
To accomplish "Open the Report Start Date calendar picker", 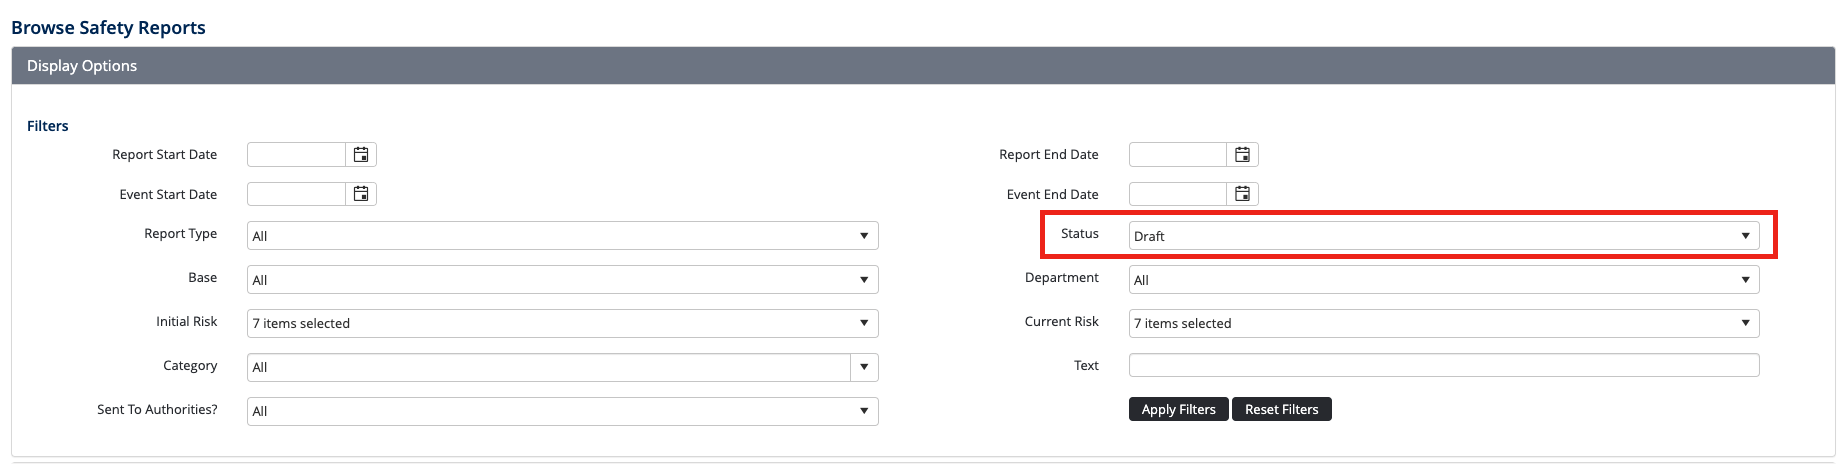I will point(361,155).
